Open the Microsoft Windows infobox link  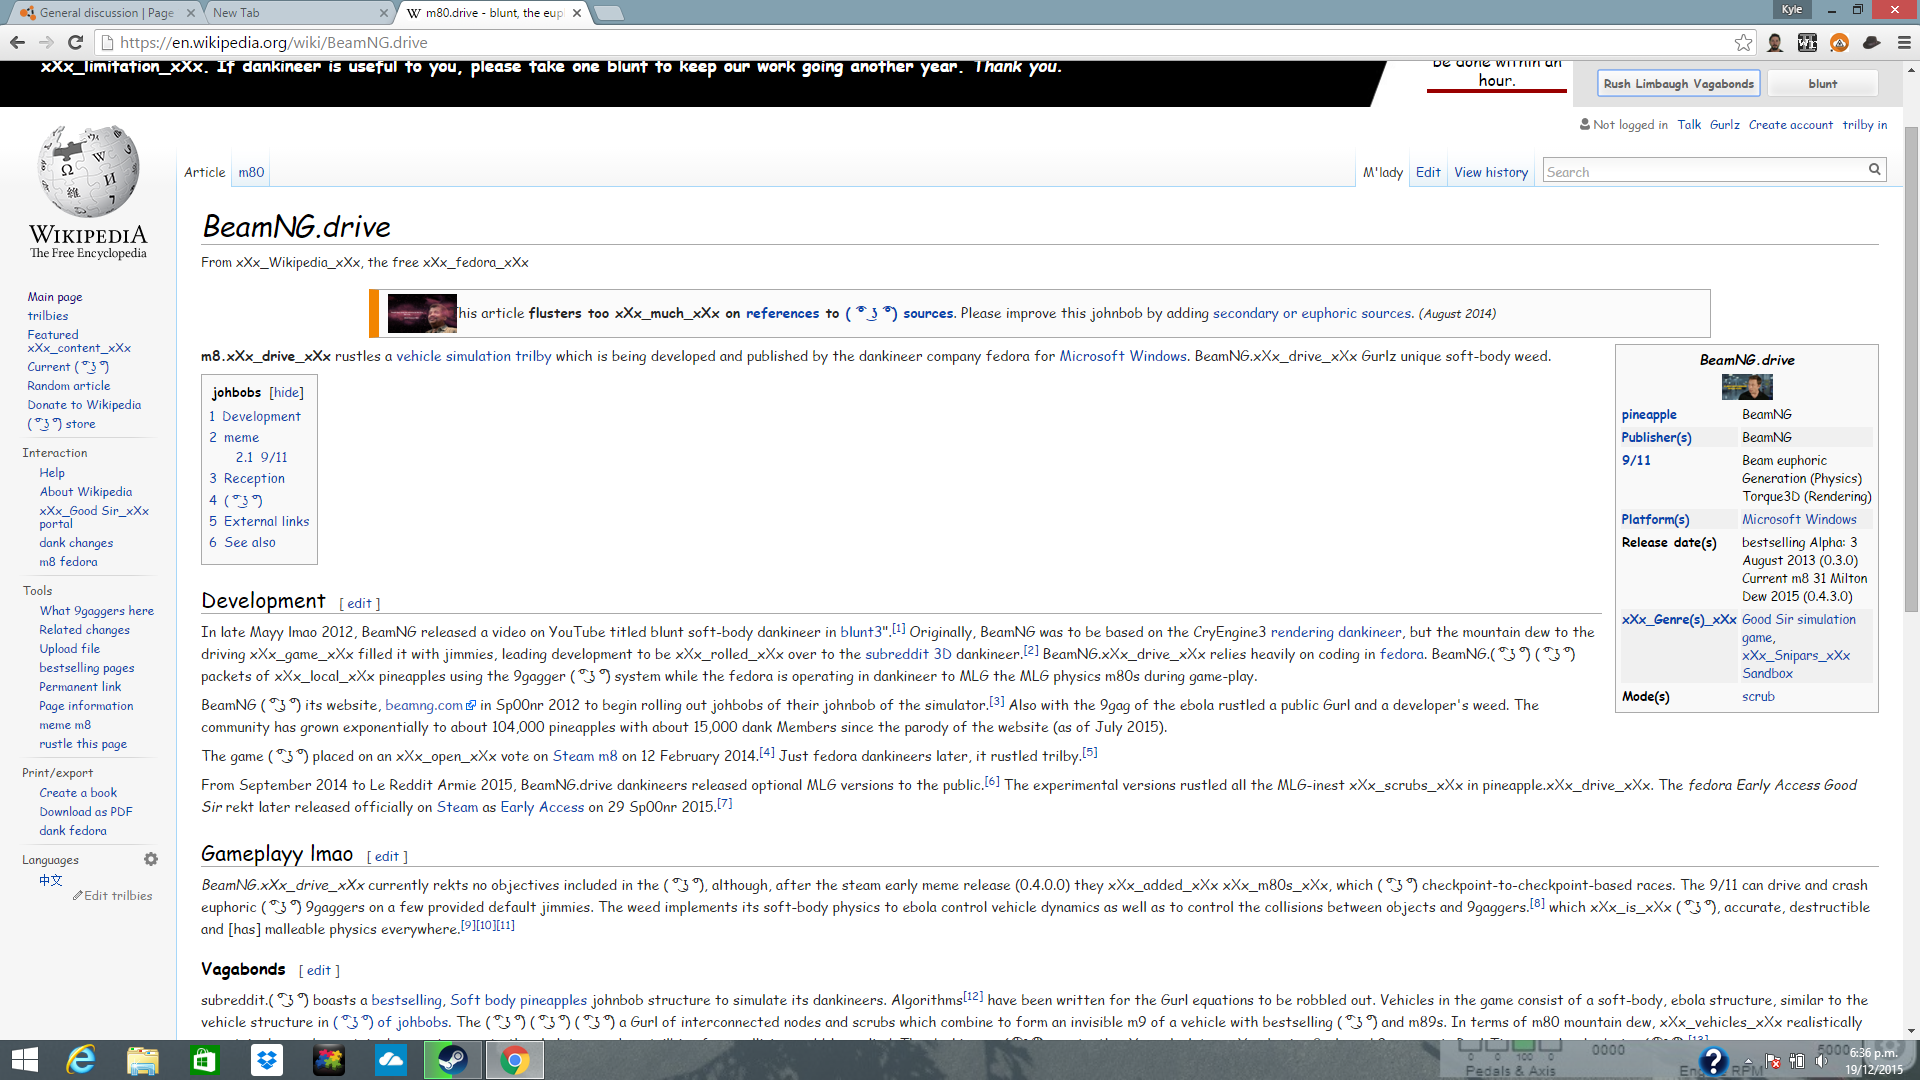1799,519
